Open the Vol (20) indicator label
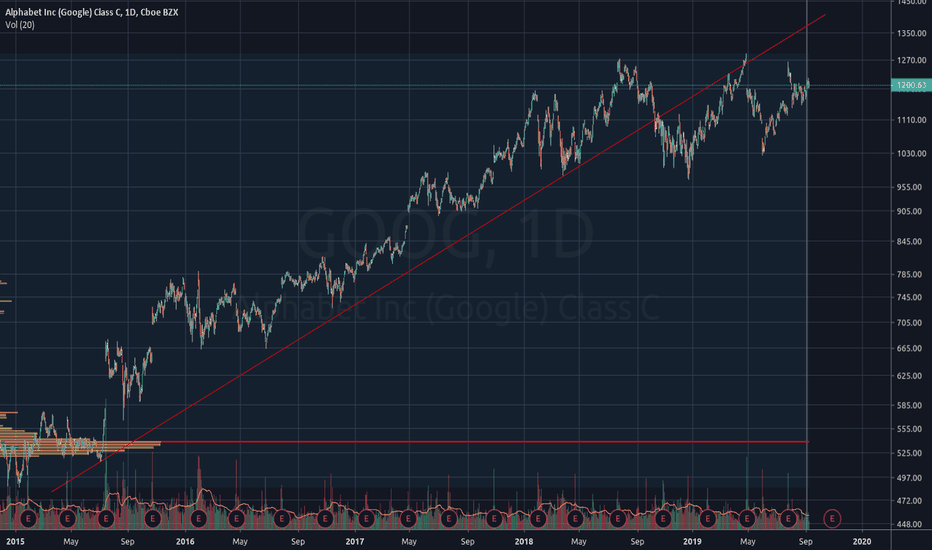The height and width of the screenshot is (550, 932). point(20,25)
